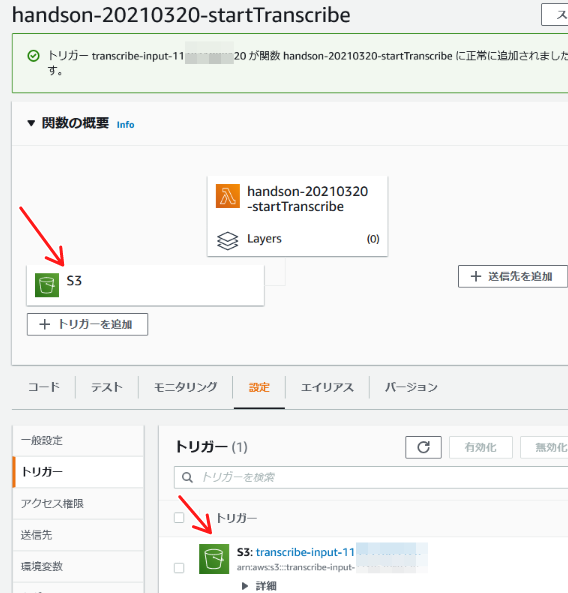The width and height of the screenshot is (568, 593).
Task: Switch to the バージョン tab
Action: (x=411, y=387)
